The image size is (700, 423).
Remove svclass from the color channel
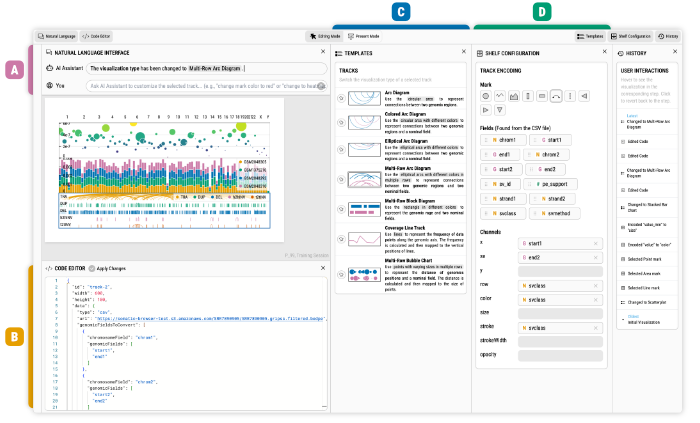point(596,298)
